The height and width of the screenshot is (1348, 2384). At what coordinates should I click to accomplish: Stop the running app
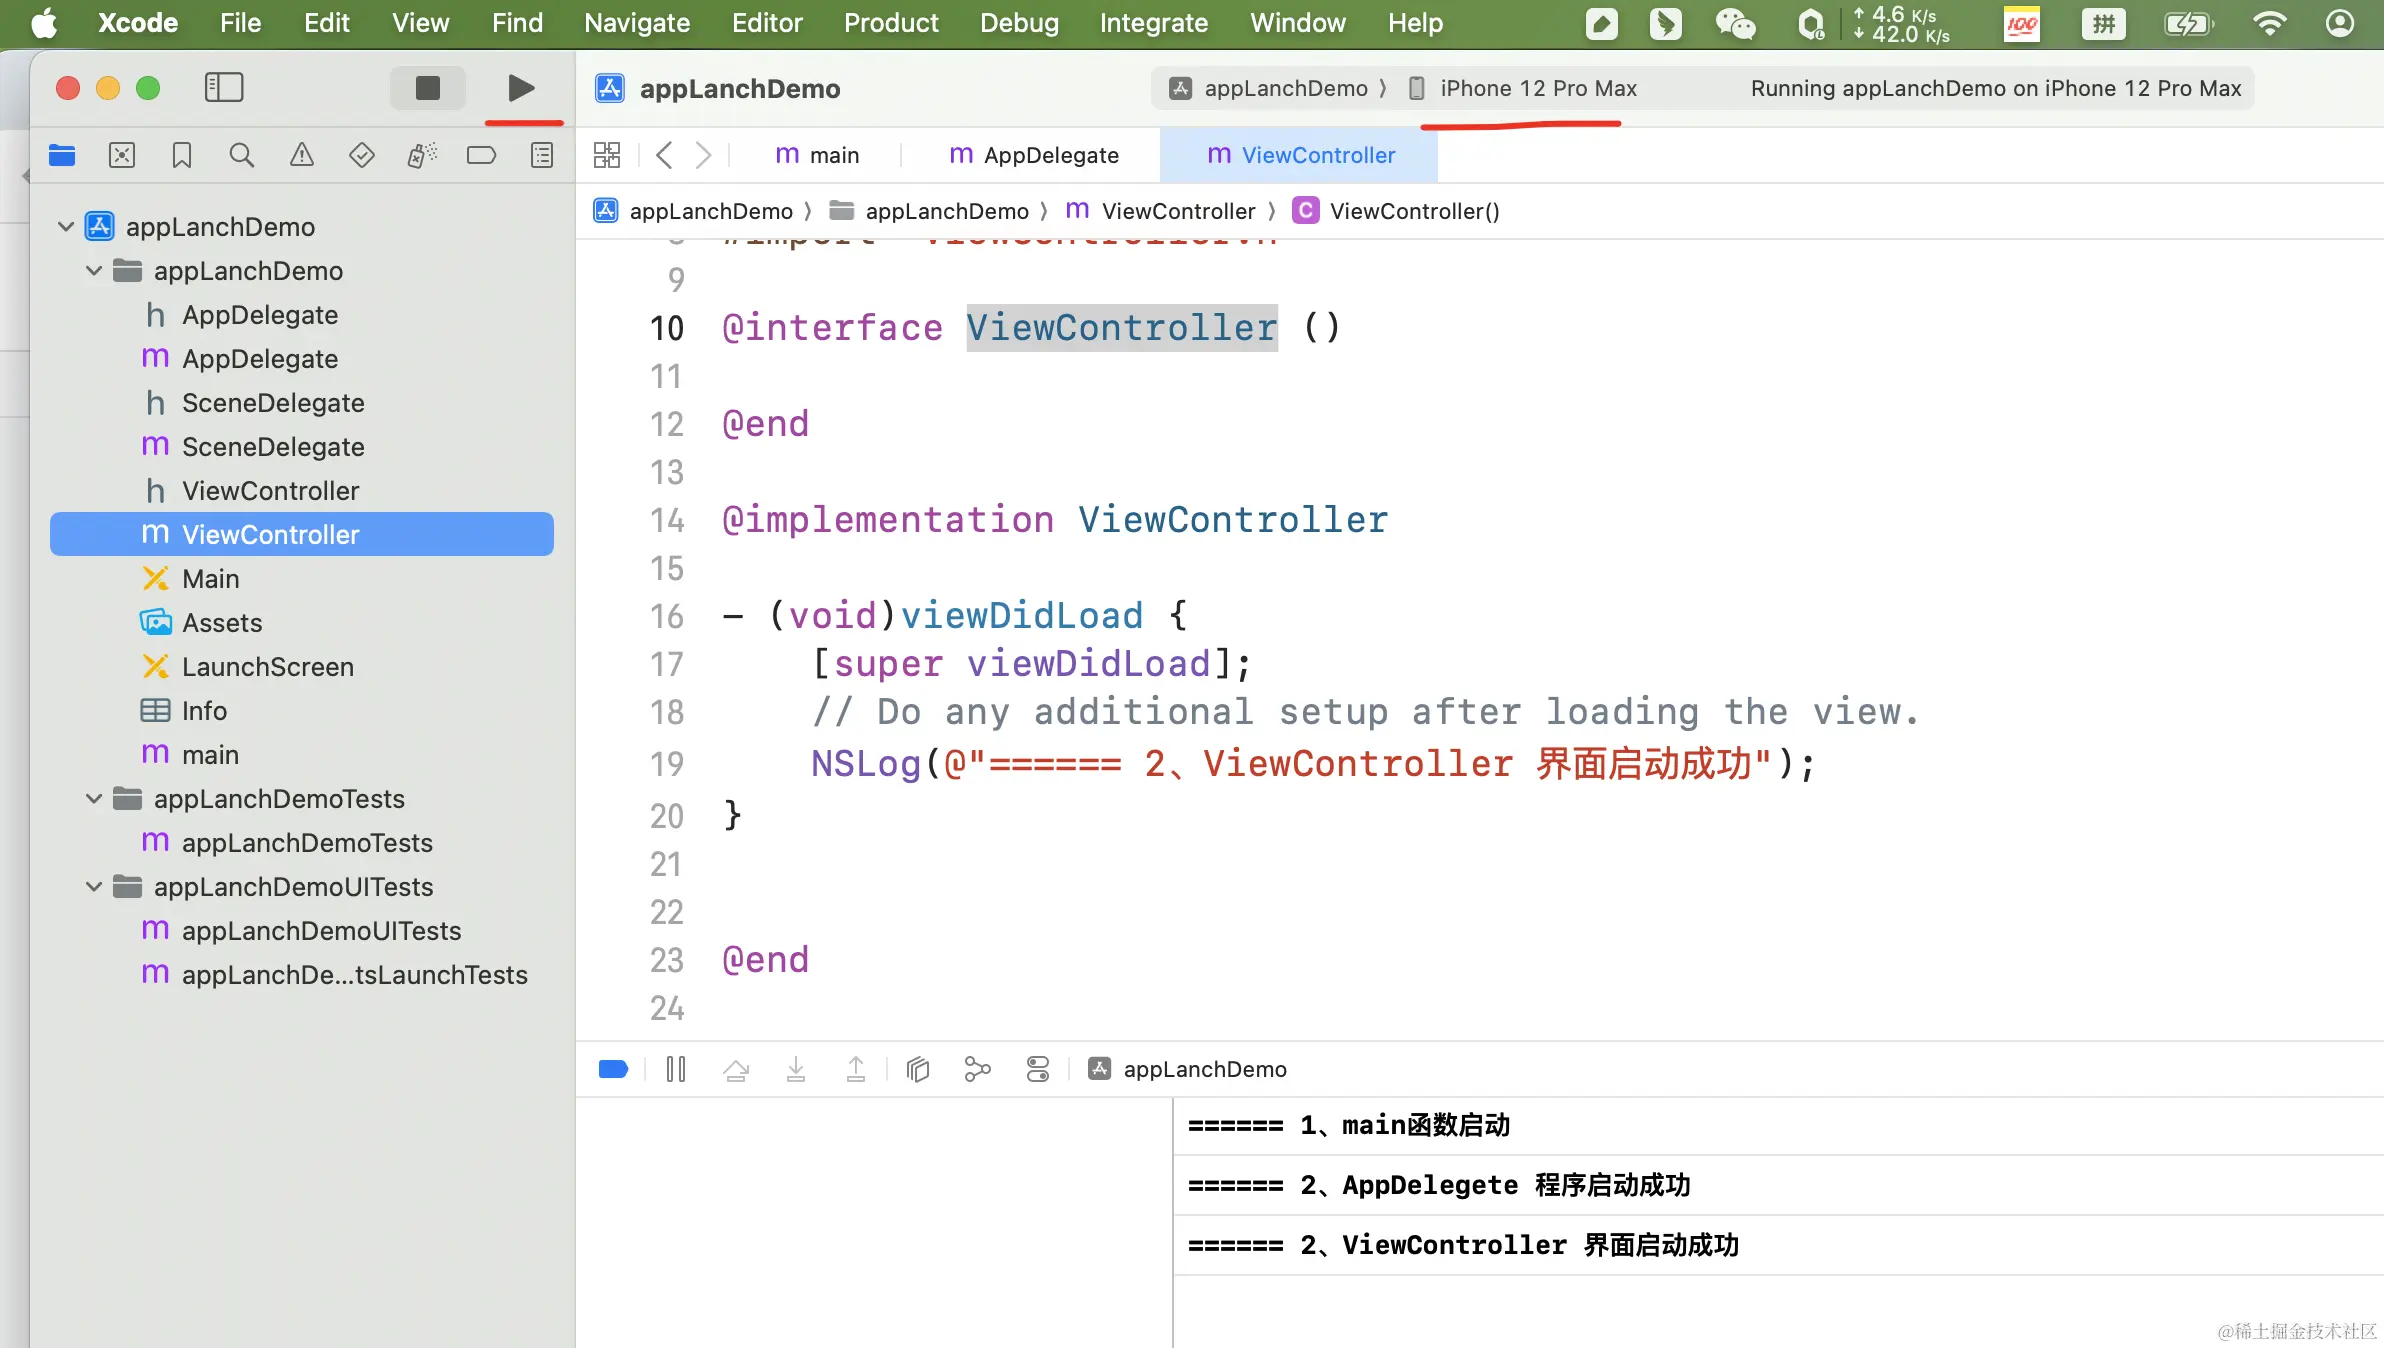point(427,88)
